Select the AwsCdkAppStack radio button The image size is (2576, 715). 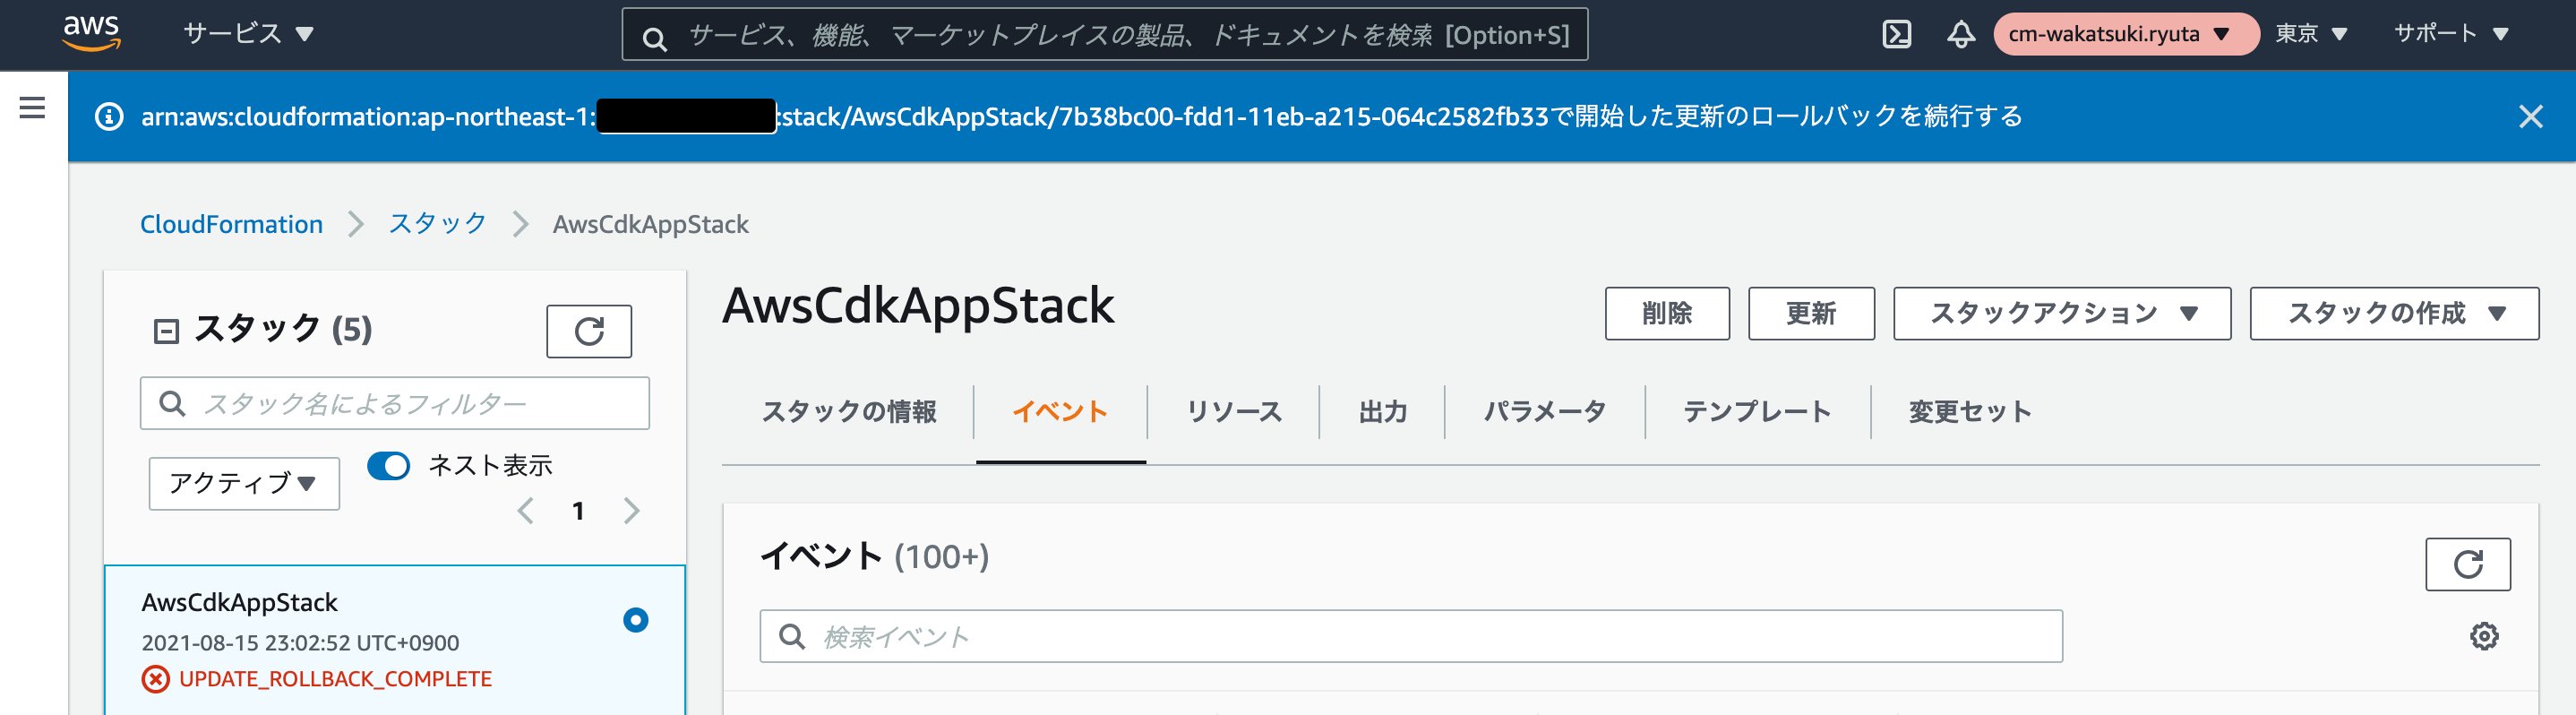pos(635,620)
